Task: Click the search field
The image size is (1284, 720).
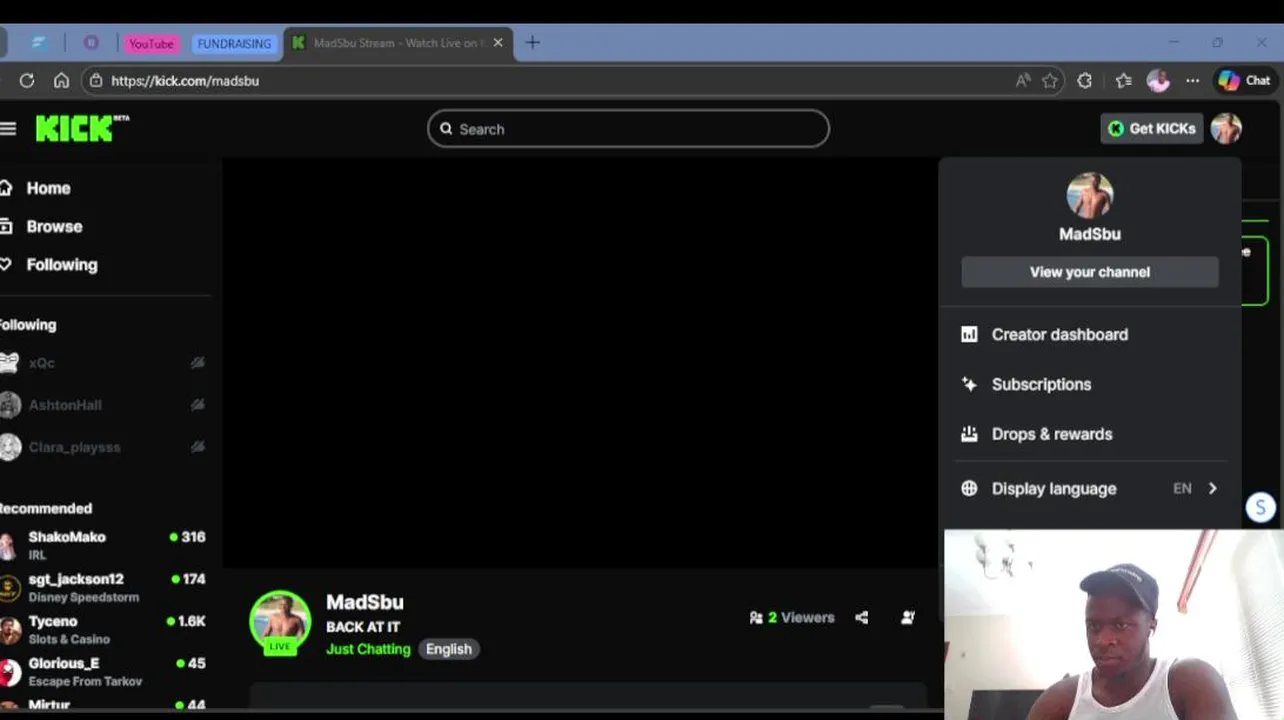Action: click(x=628, y=129)
